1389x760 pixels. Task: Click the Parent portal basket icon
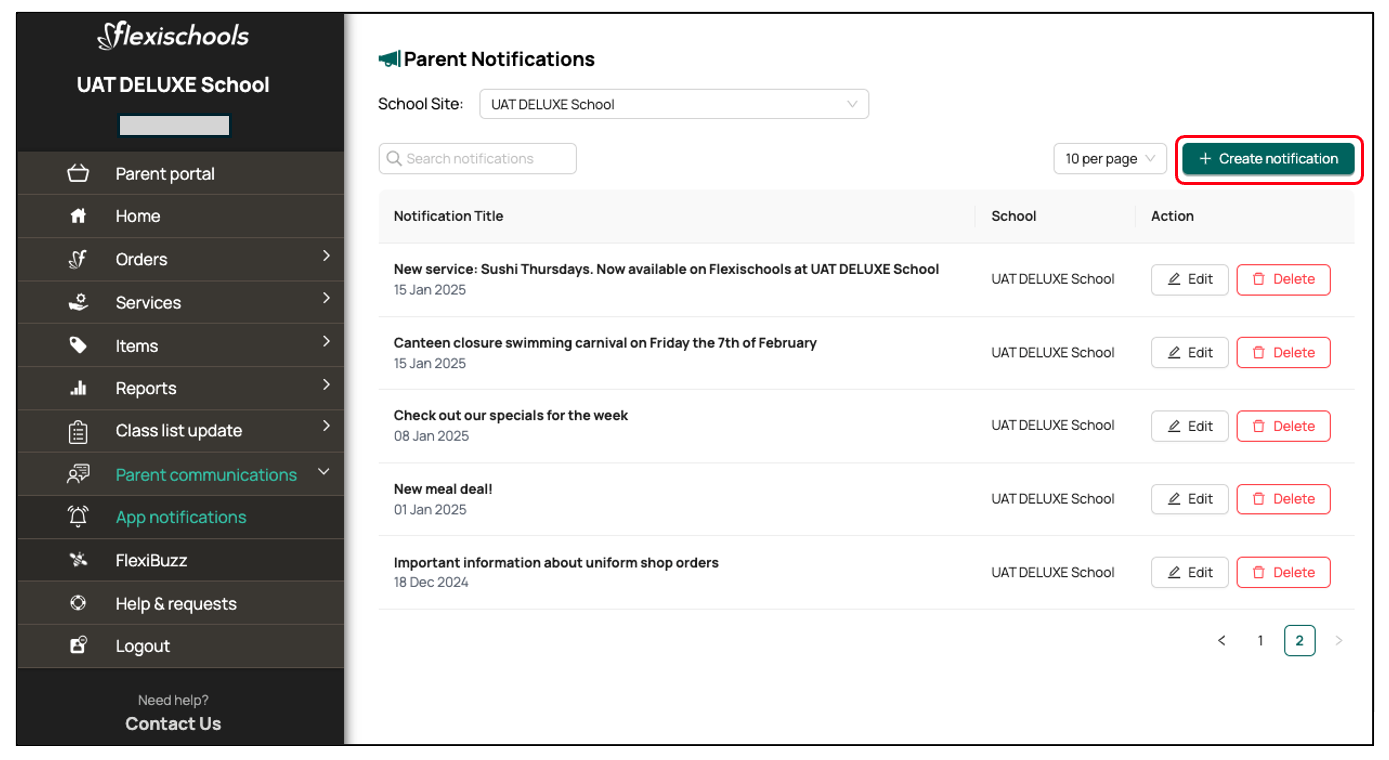(78, 174)
